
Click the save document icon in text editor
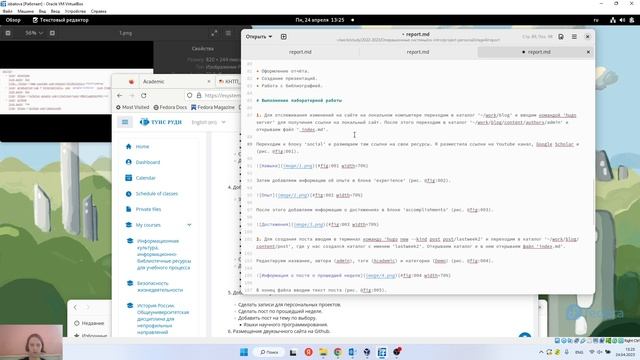coord(561,37)
